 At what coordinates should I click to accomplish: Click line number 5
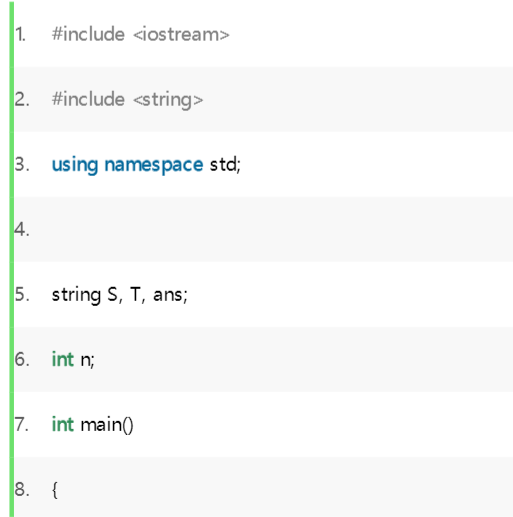pyautogui.click(x=22, y=295)
